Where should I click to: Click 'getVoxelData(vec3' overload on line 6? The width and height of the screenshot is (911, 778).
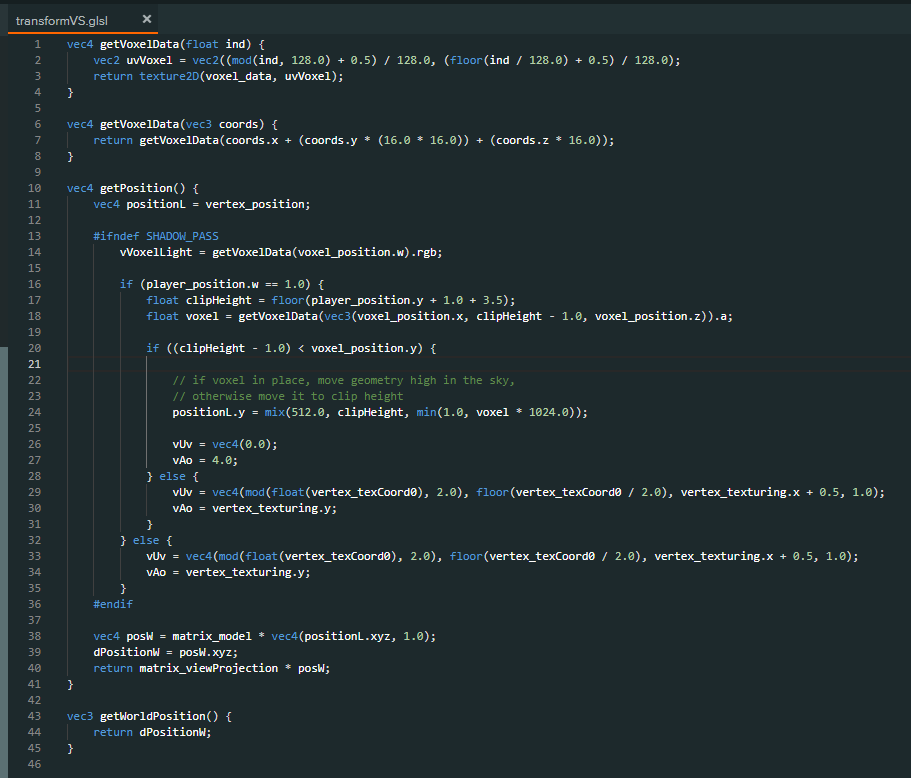[x=156, y=124]
